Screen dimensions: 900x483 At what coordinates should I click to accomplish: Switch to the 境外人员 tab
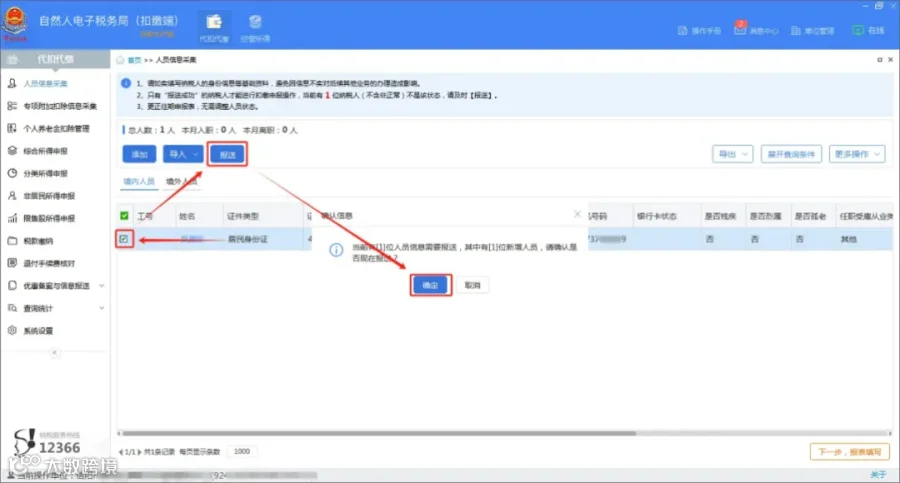[181, 181]
